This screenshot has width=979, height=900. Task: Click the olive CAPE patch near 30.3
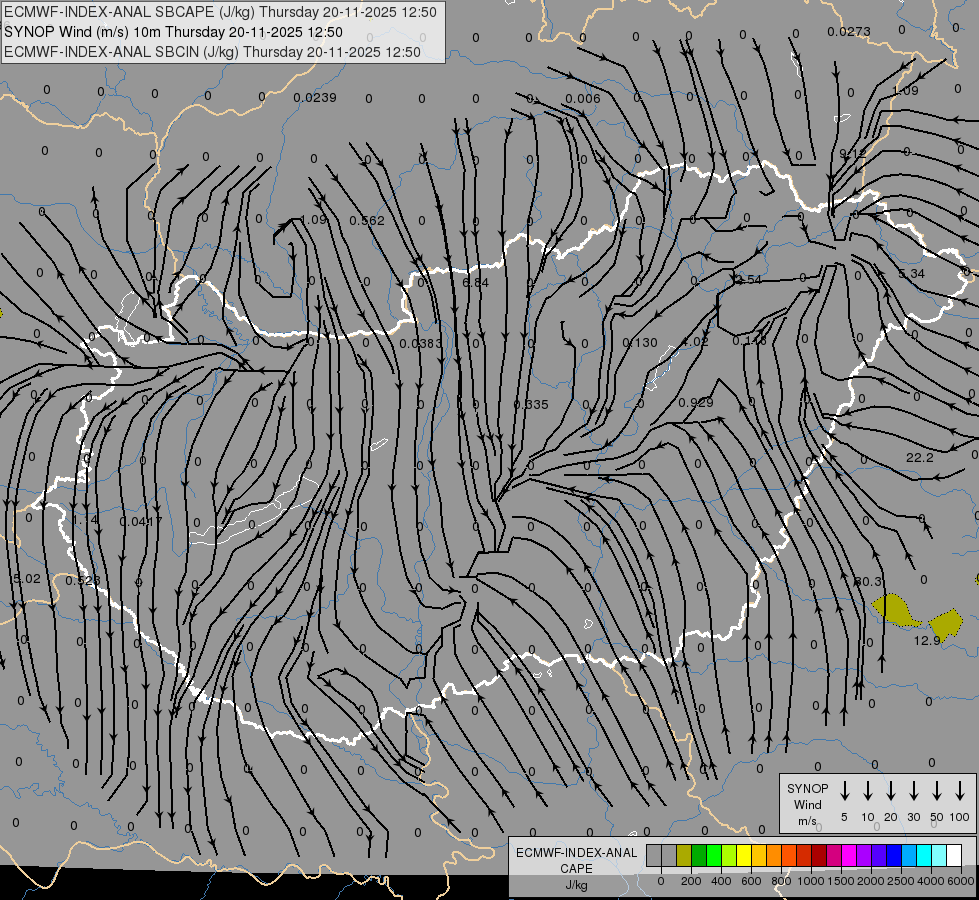895,610
